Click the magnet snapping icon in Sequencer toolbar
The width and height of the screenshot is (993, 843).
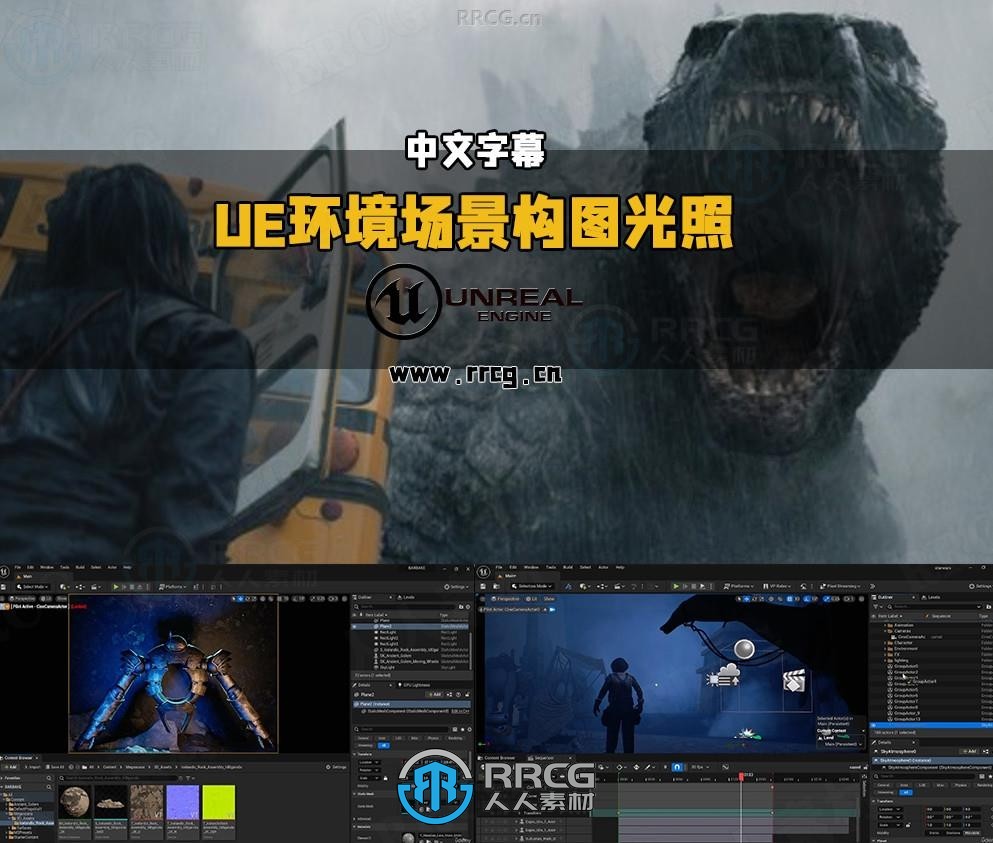tap(676, 767)
